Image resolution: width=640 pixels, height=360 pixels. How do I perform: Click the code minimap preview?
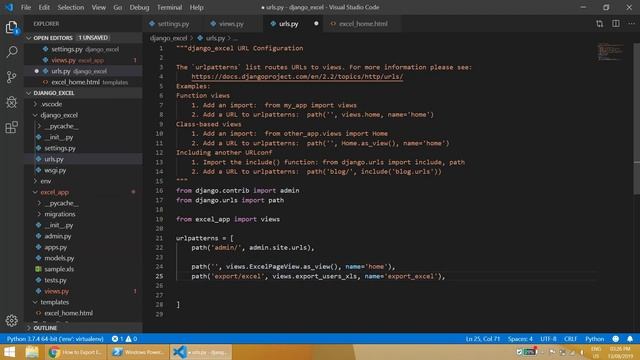pos(610,52)
